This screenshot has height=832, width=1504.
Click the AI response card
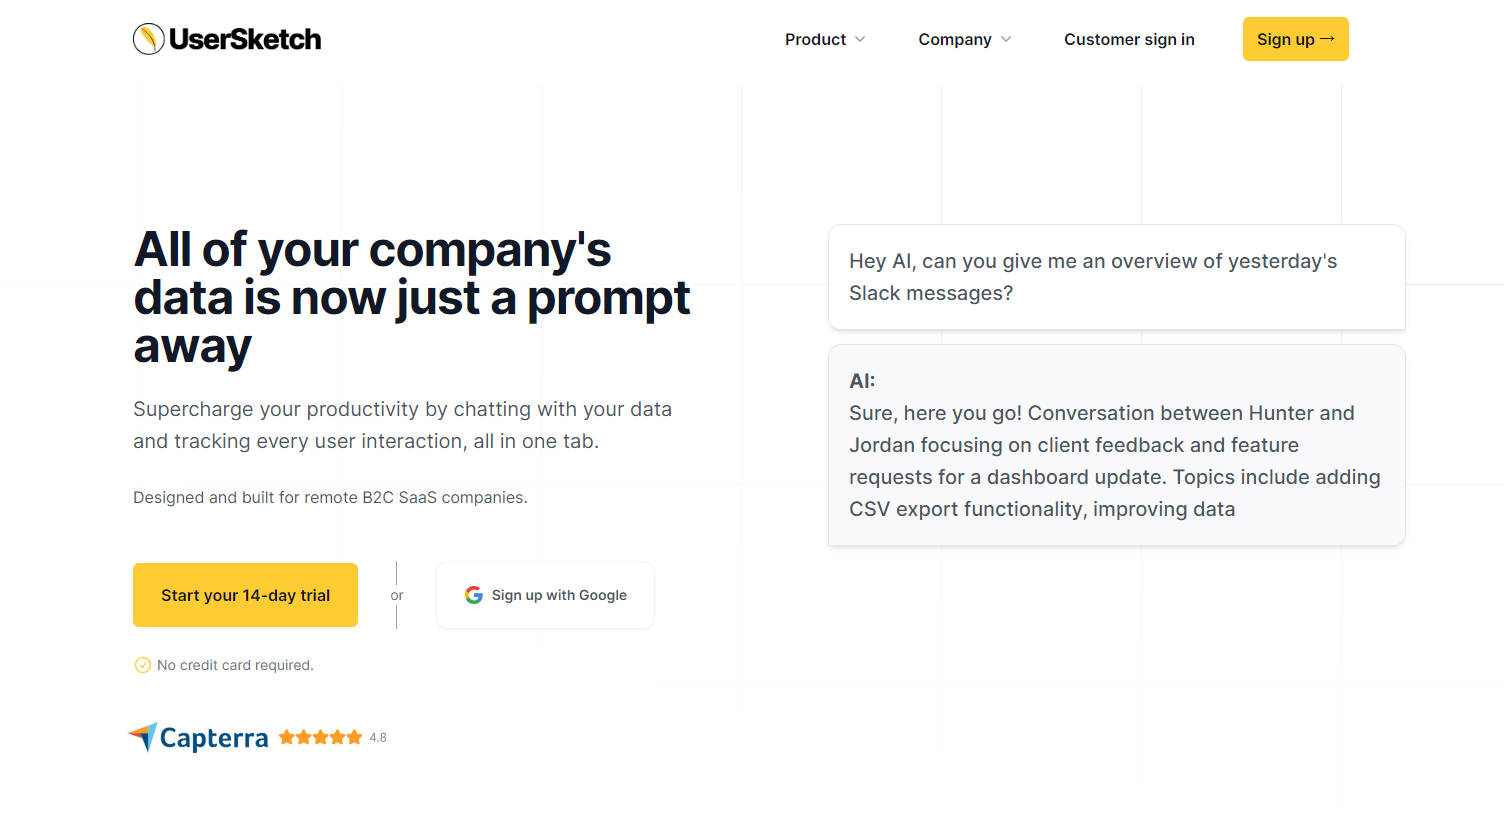1116,445
